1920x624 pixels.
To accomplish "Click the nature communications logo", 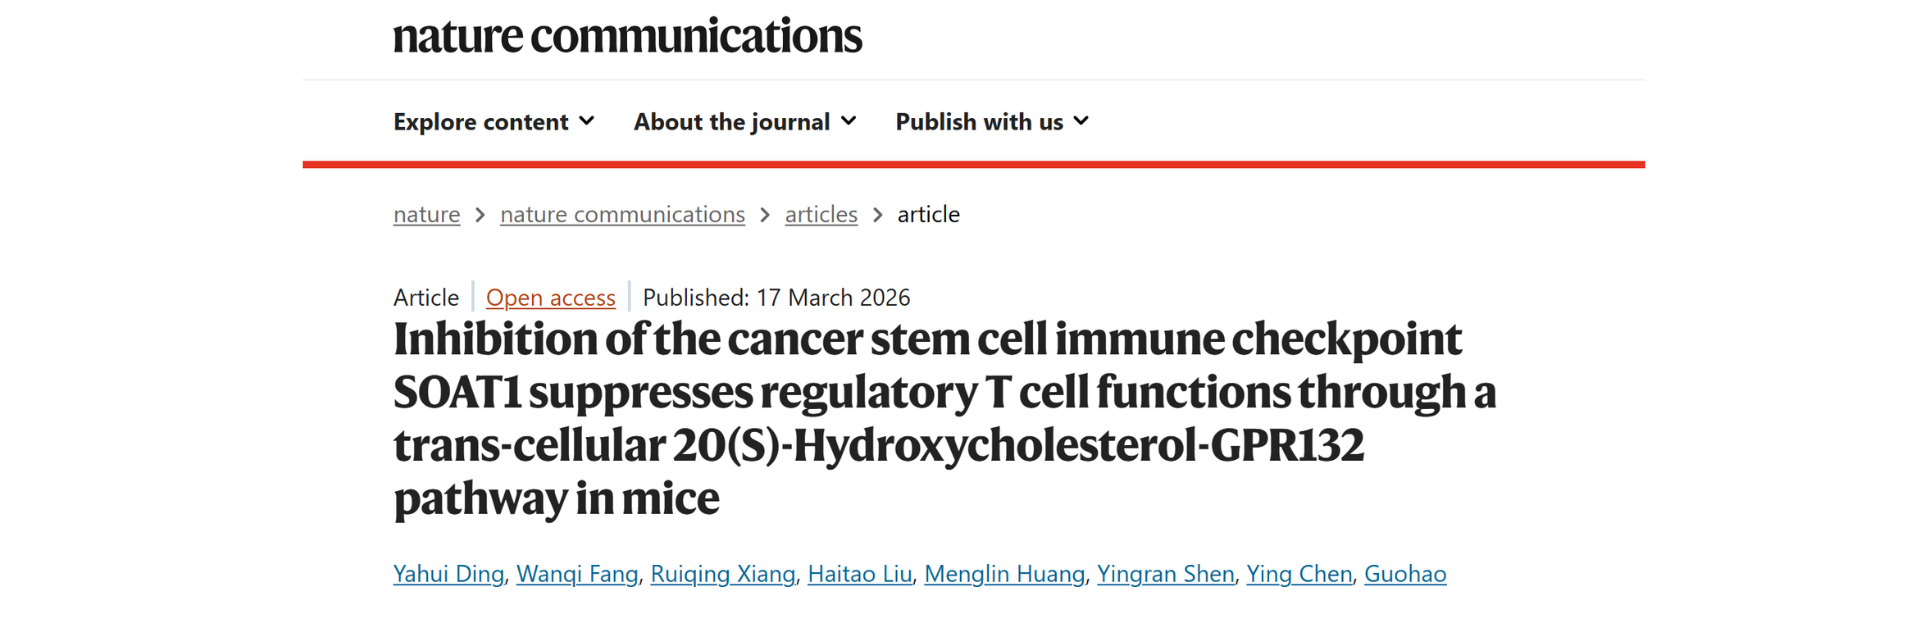I will [x=627, y=37].
